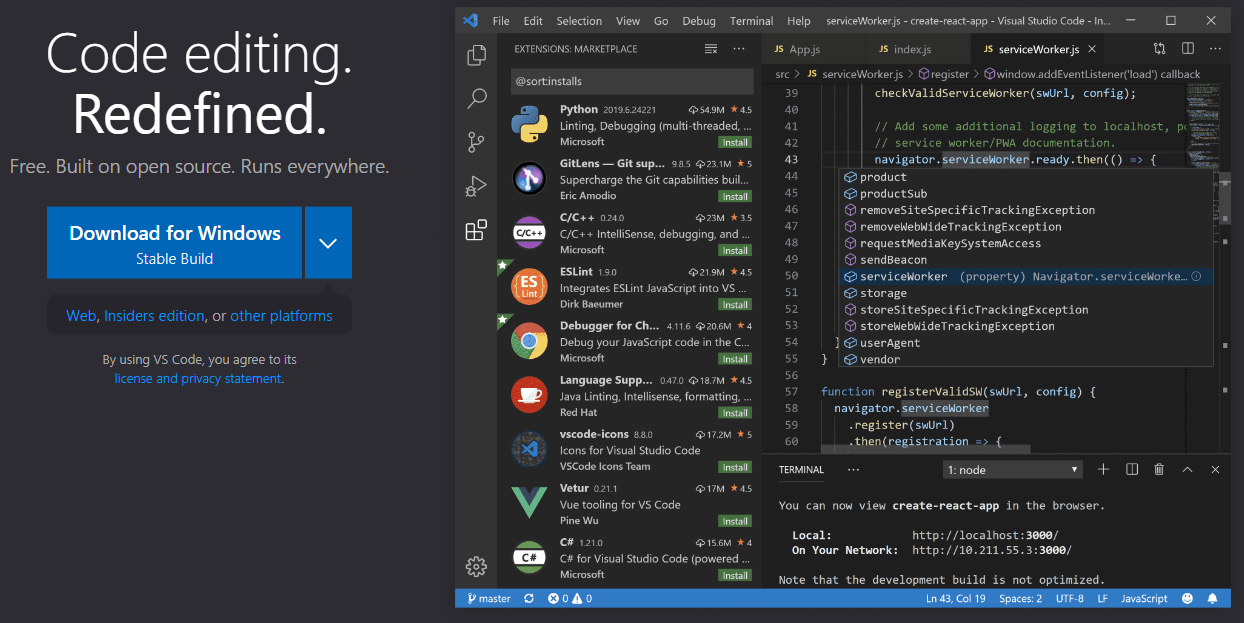Viewport: 1244px width, 623px height.
Task: Click Download for Windows button
Action: coord(174,243)
